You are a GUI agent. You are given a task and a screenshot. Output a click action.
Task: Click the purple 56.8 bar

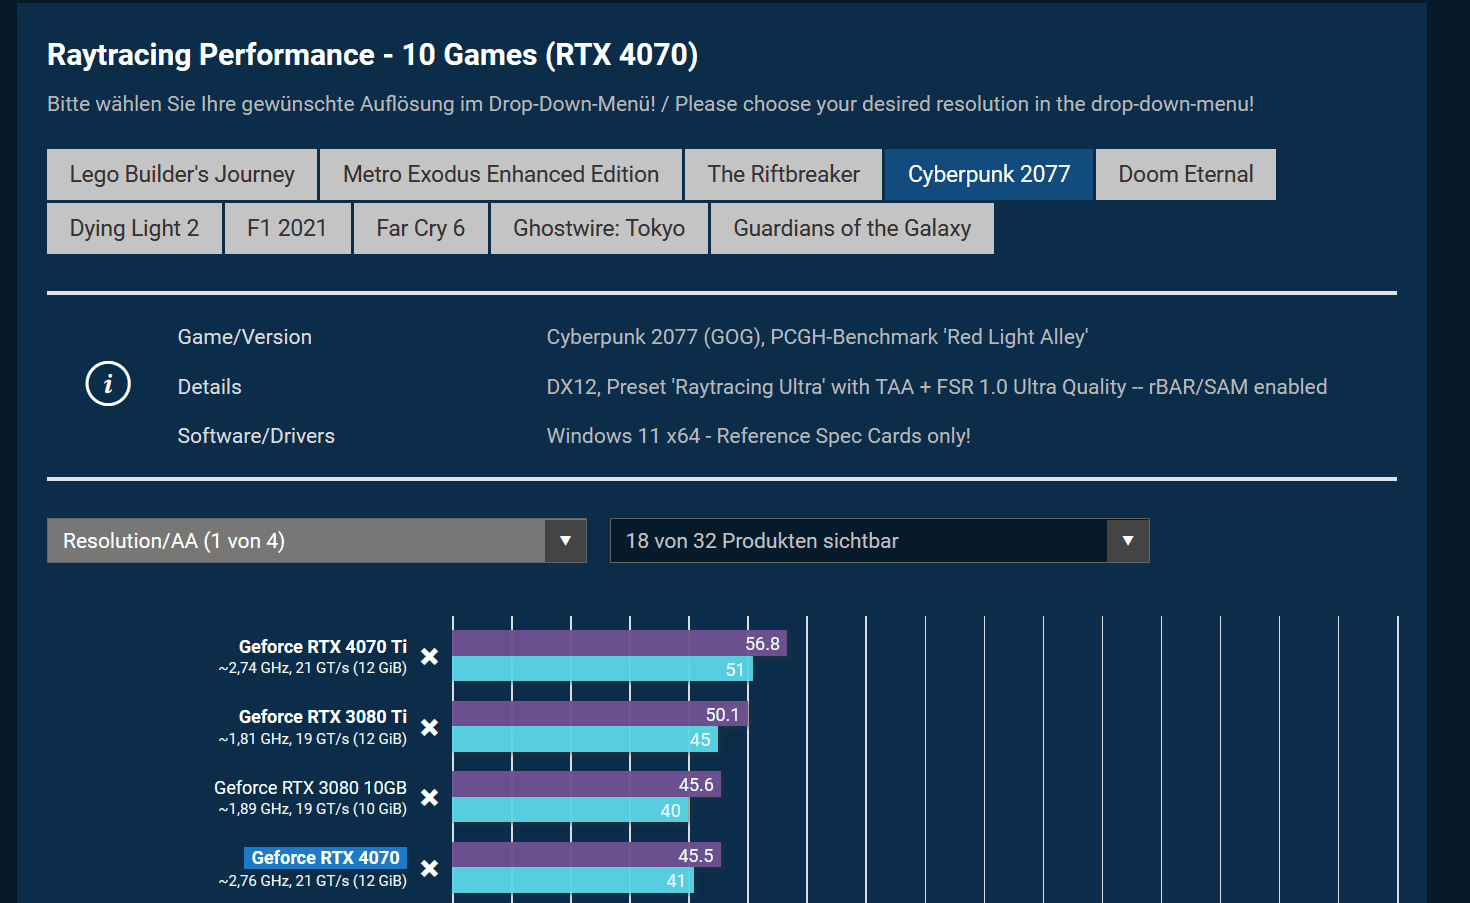619,643
